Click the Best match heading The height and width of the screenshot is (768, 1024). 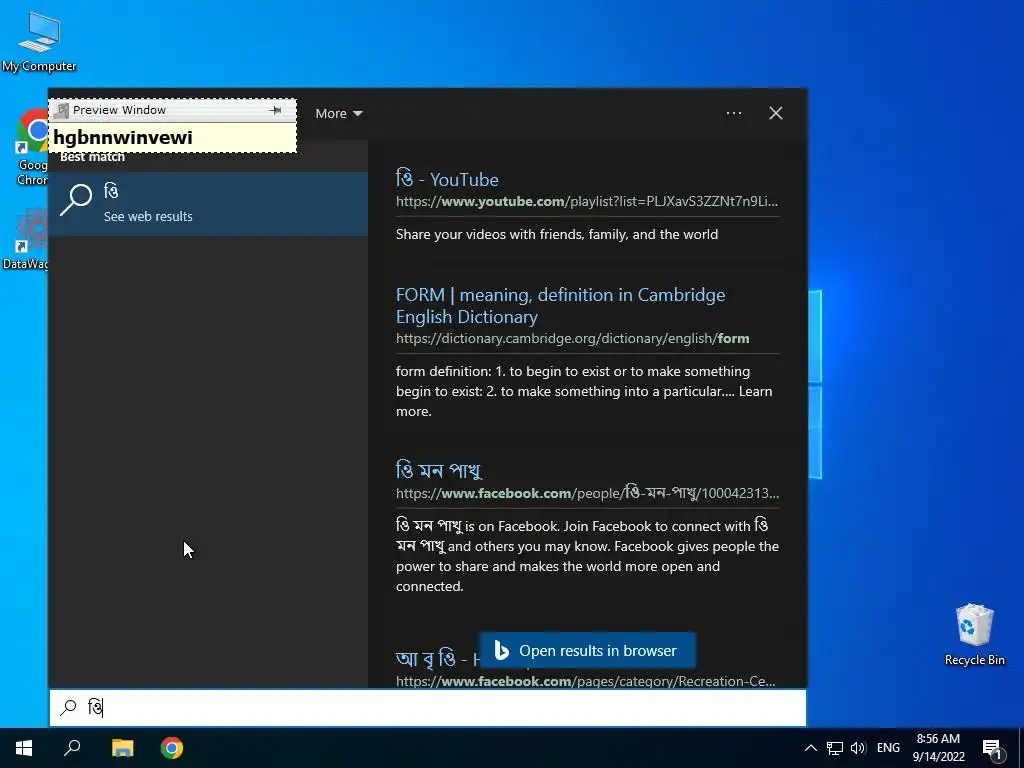tap(92, 157)
